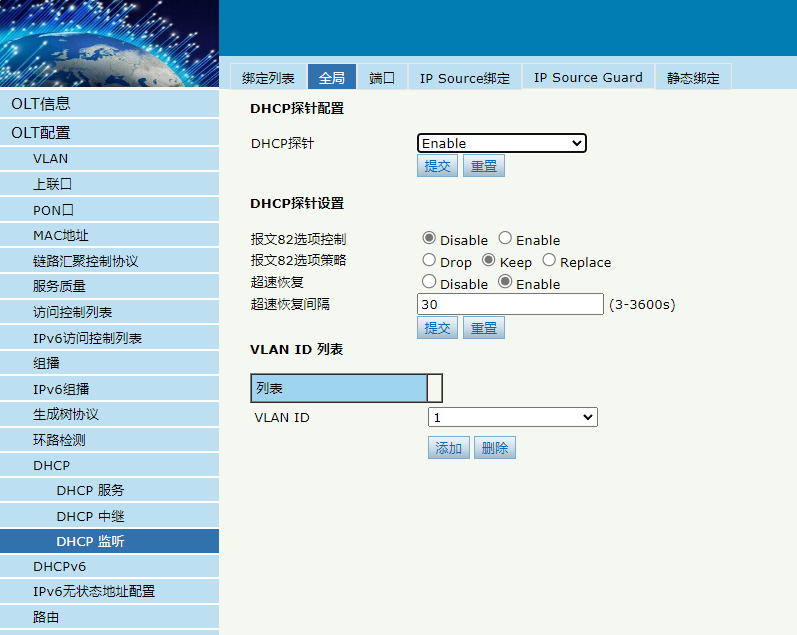Open 上联口 menu item
Viewport: 797px width, 635px height.
click(x=109, y=184)
